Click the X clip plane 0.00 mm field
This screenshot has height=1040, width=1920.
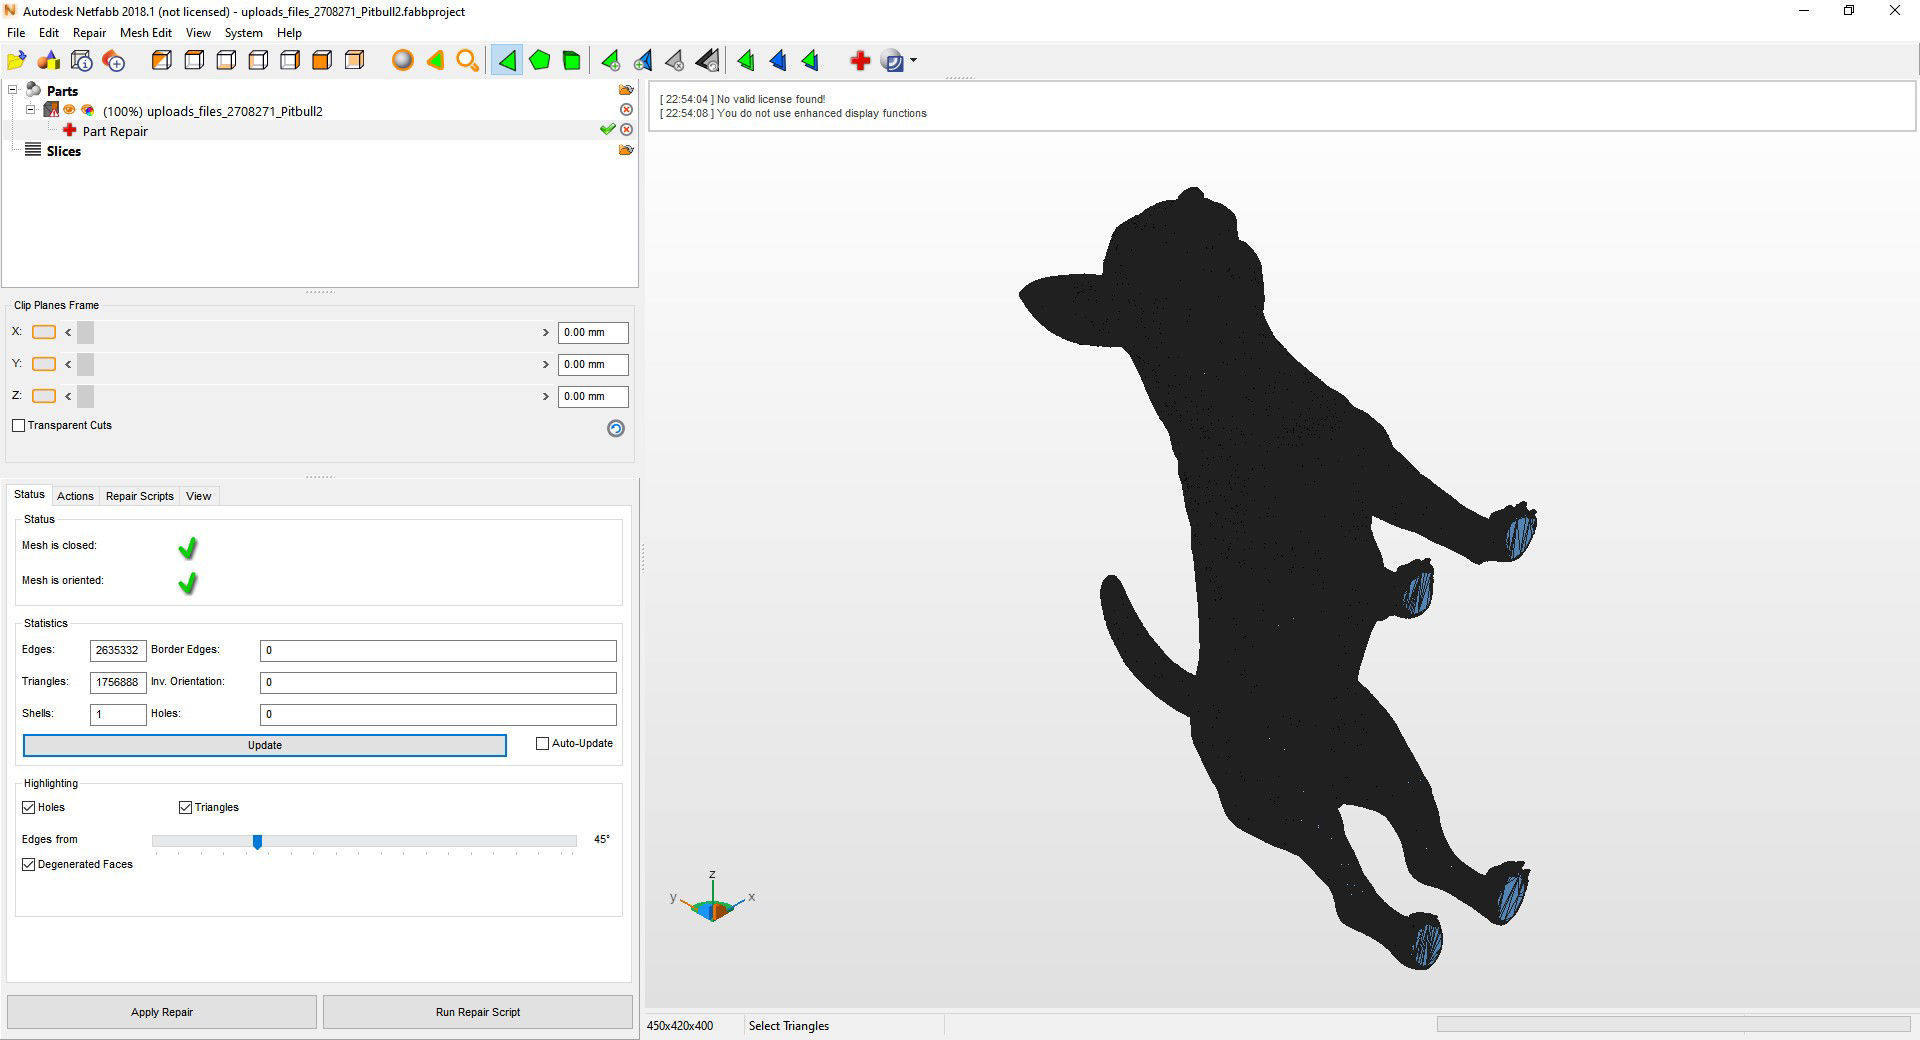pos(593,332)
